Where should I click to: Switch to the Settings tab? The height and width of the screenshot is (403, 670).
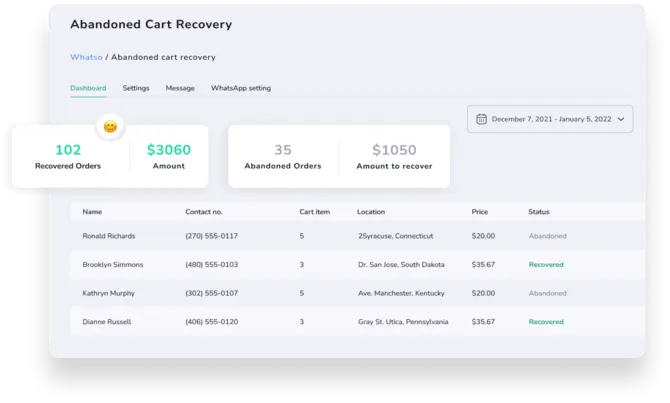136,88
